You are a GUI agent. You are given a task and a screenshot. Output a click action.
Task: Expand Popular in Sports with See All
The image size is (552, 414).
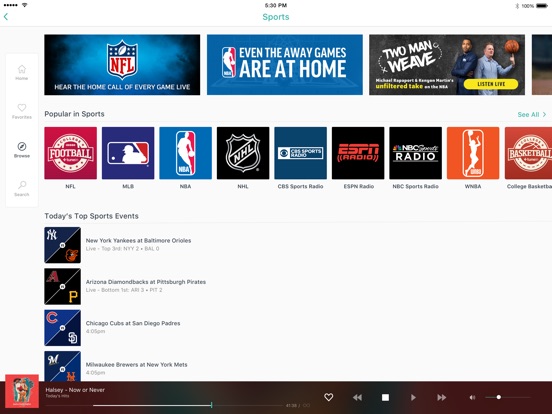coord(532,114)
